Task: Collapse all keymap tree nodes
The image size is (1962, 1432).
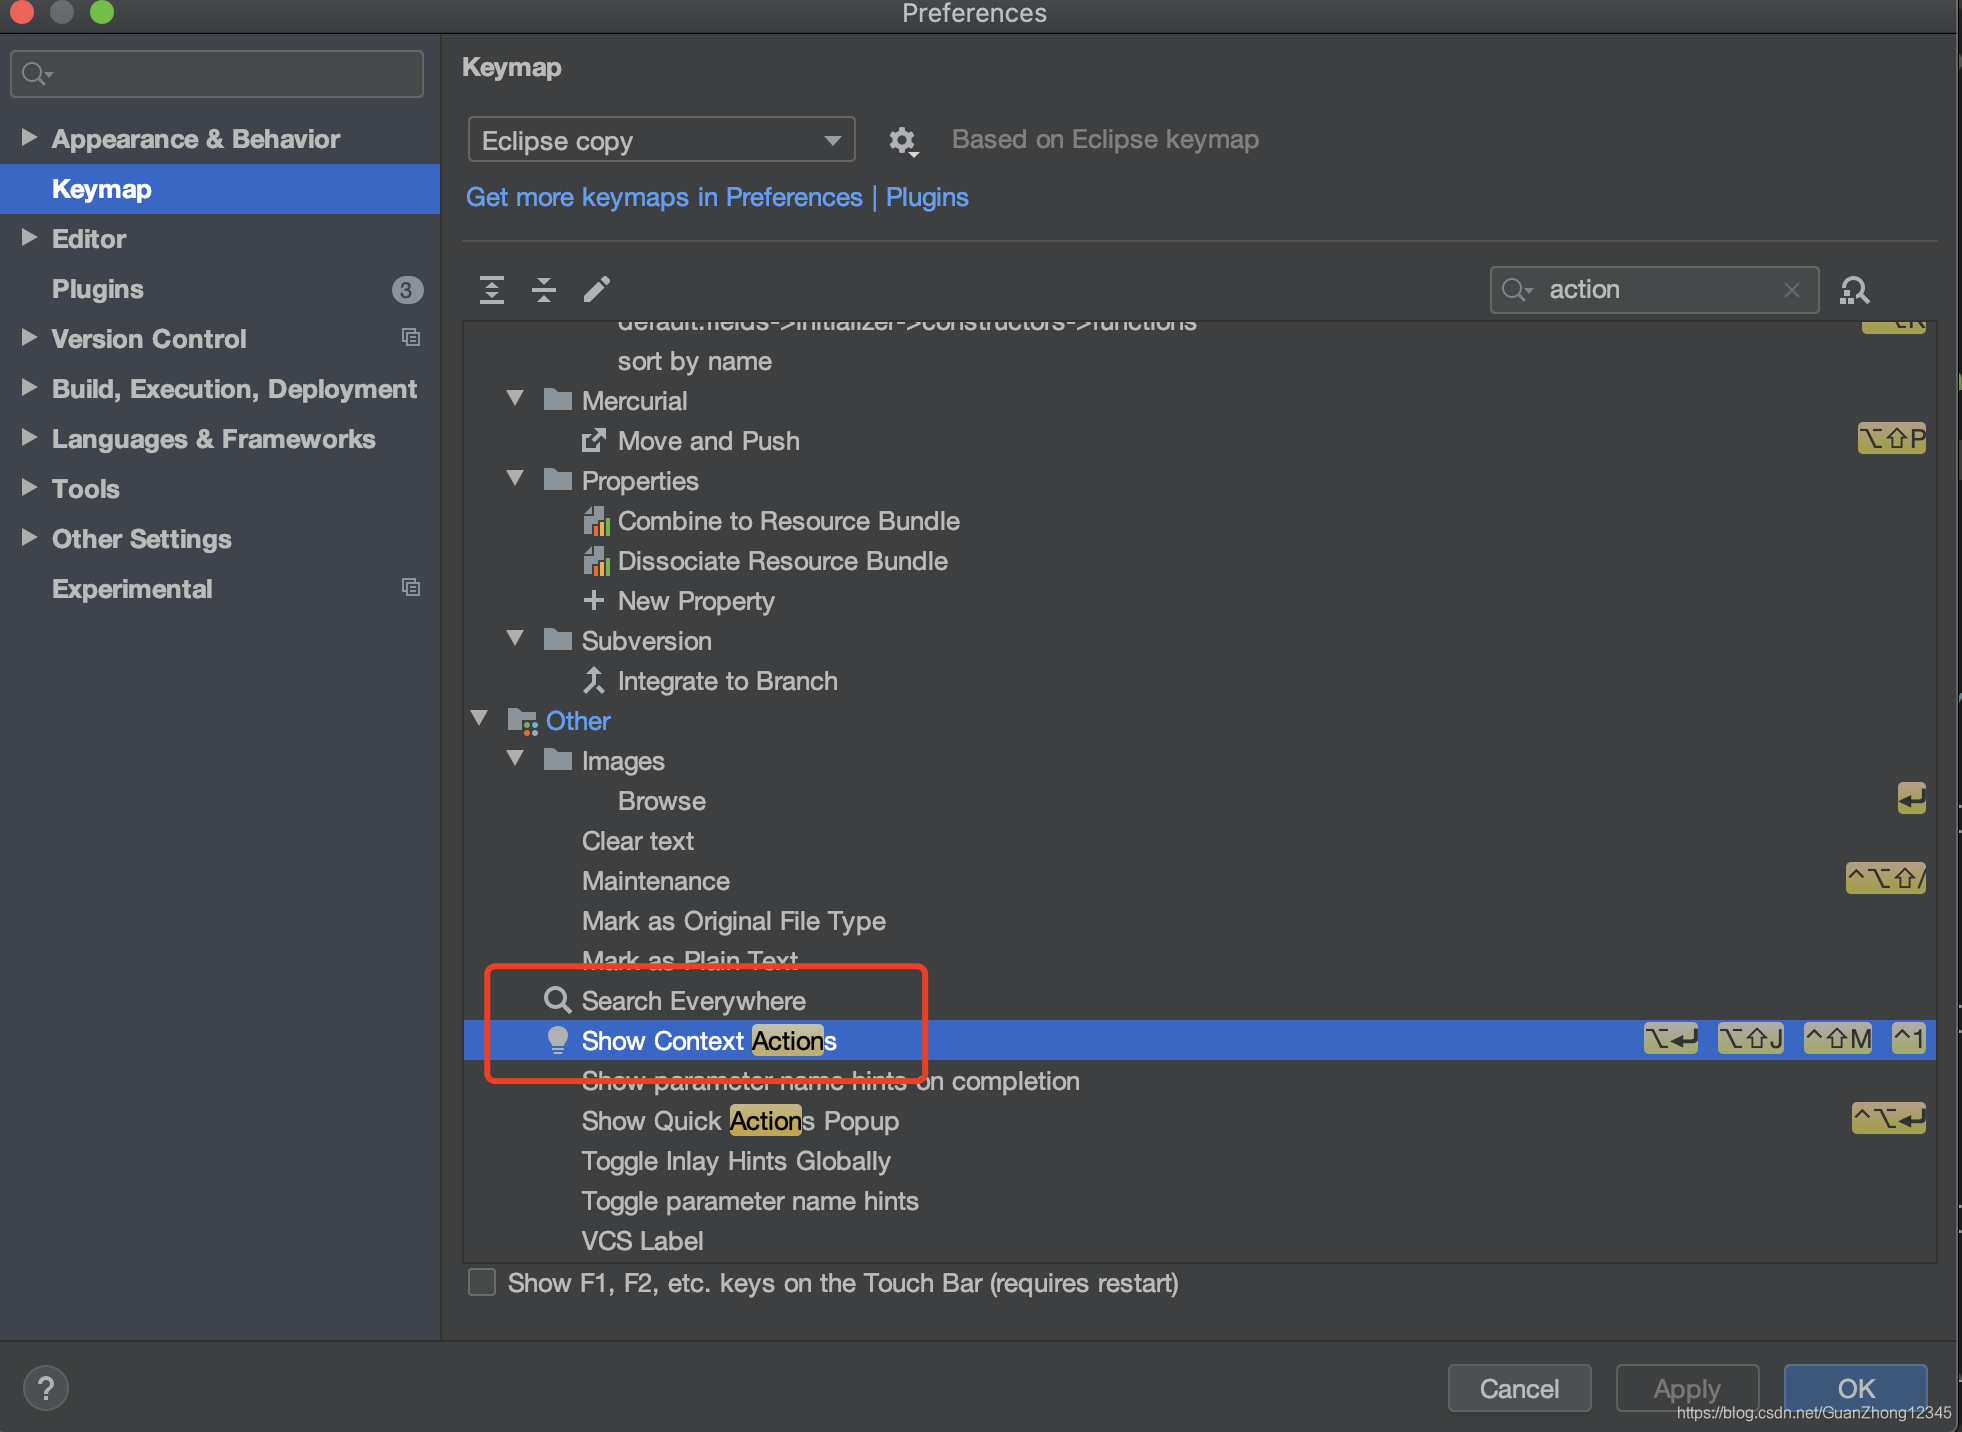Action: coord(544,289)
